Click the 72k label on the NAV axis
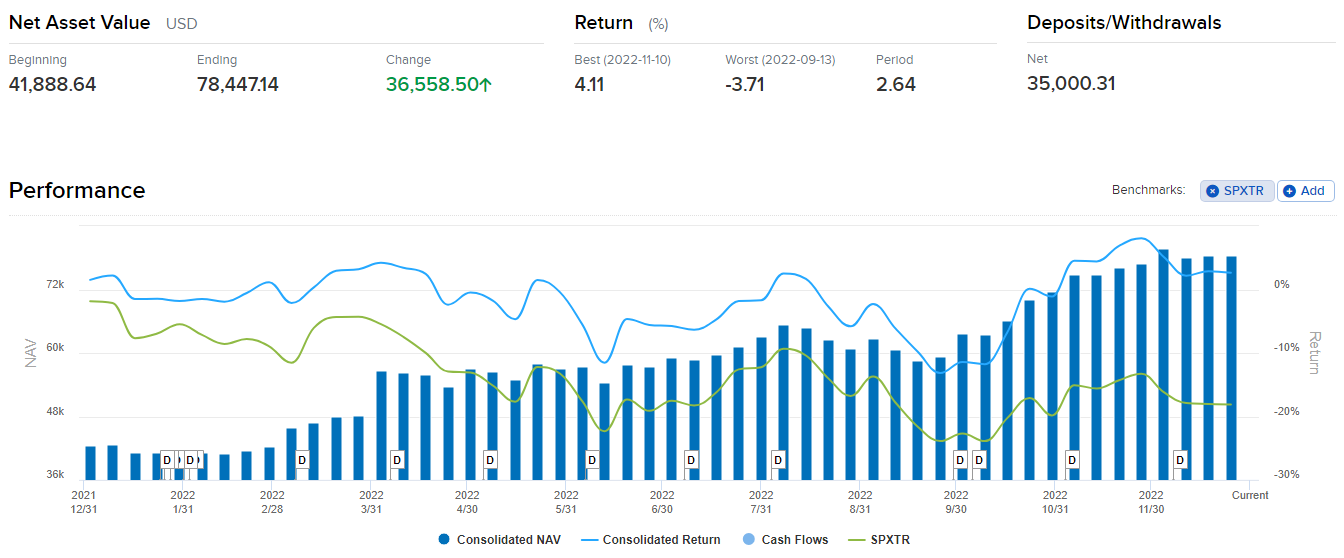The width and height of the screenshot is (1344, 558). [55, 285]
